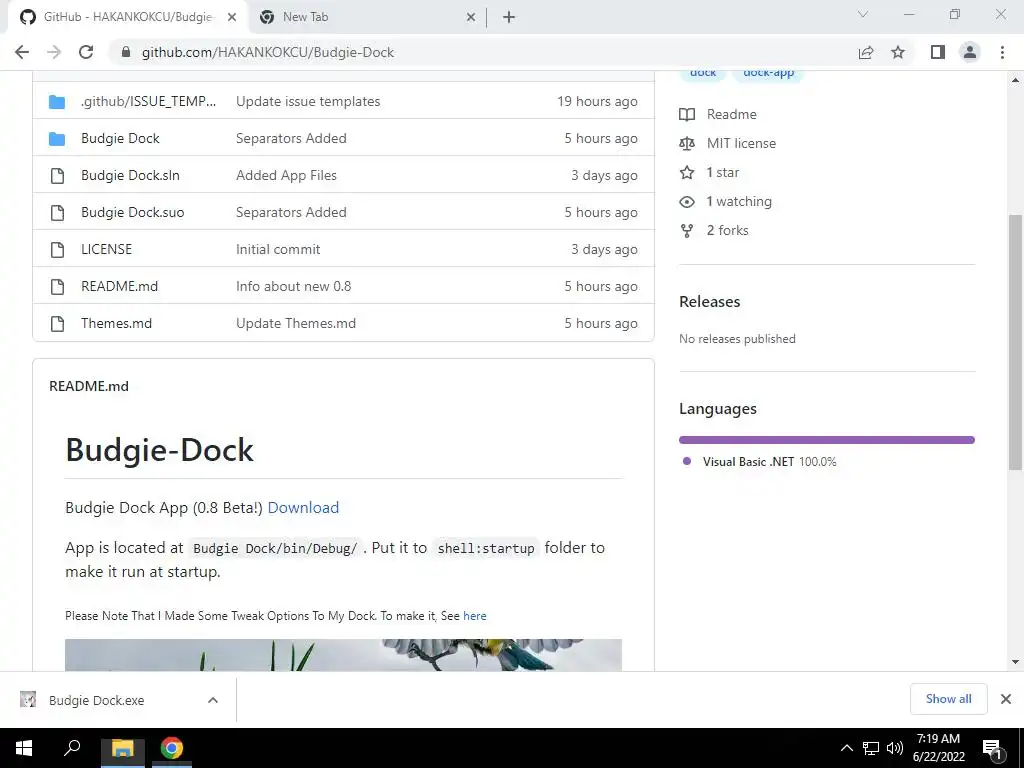Click the MIT license scale icon
This screenshot has height=768, width=1024.
[x=687, y=144]
